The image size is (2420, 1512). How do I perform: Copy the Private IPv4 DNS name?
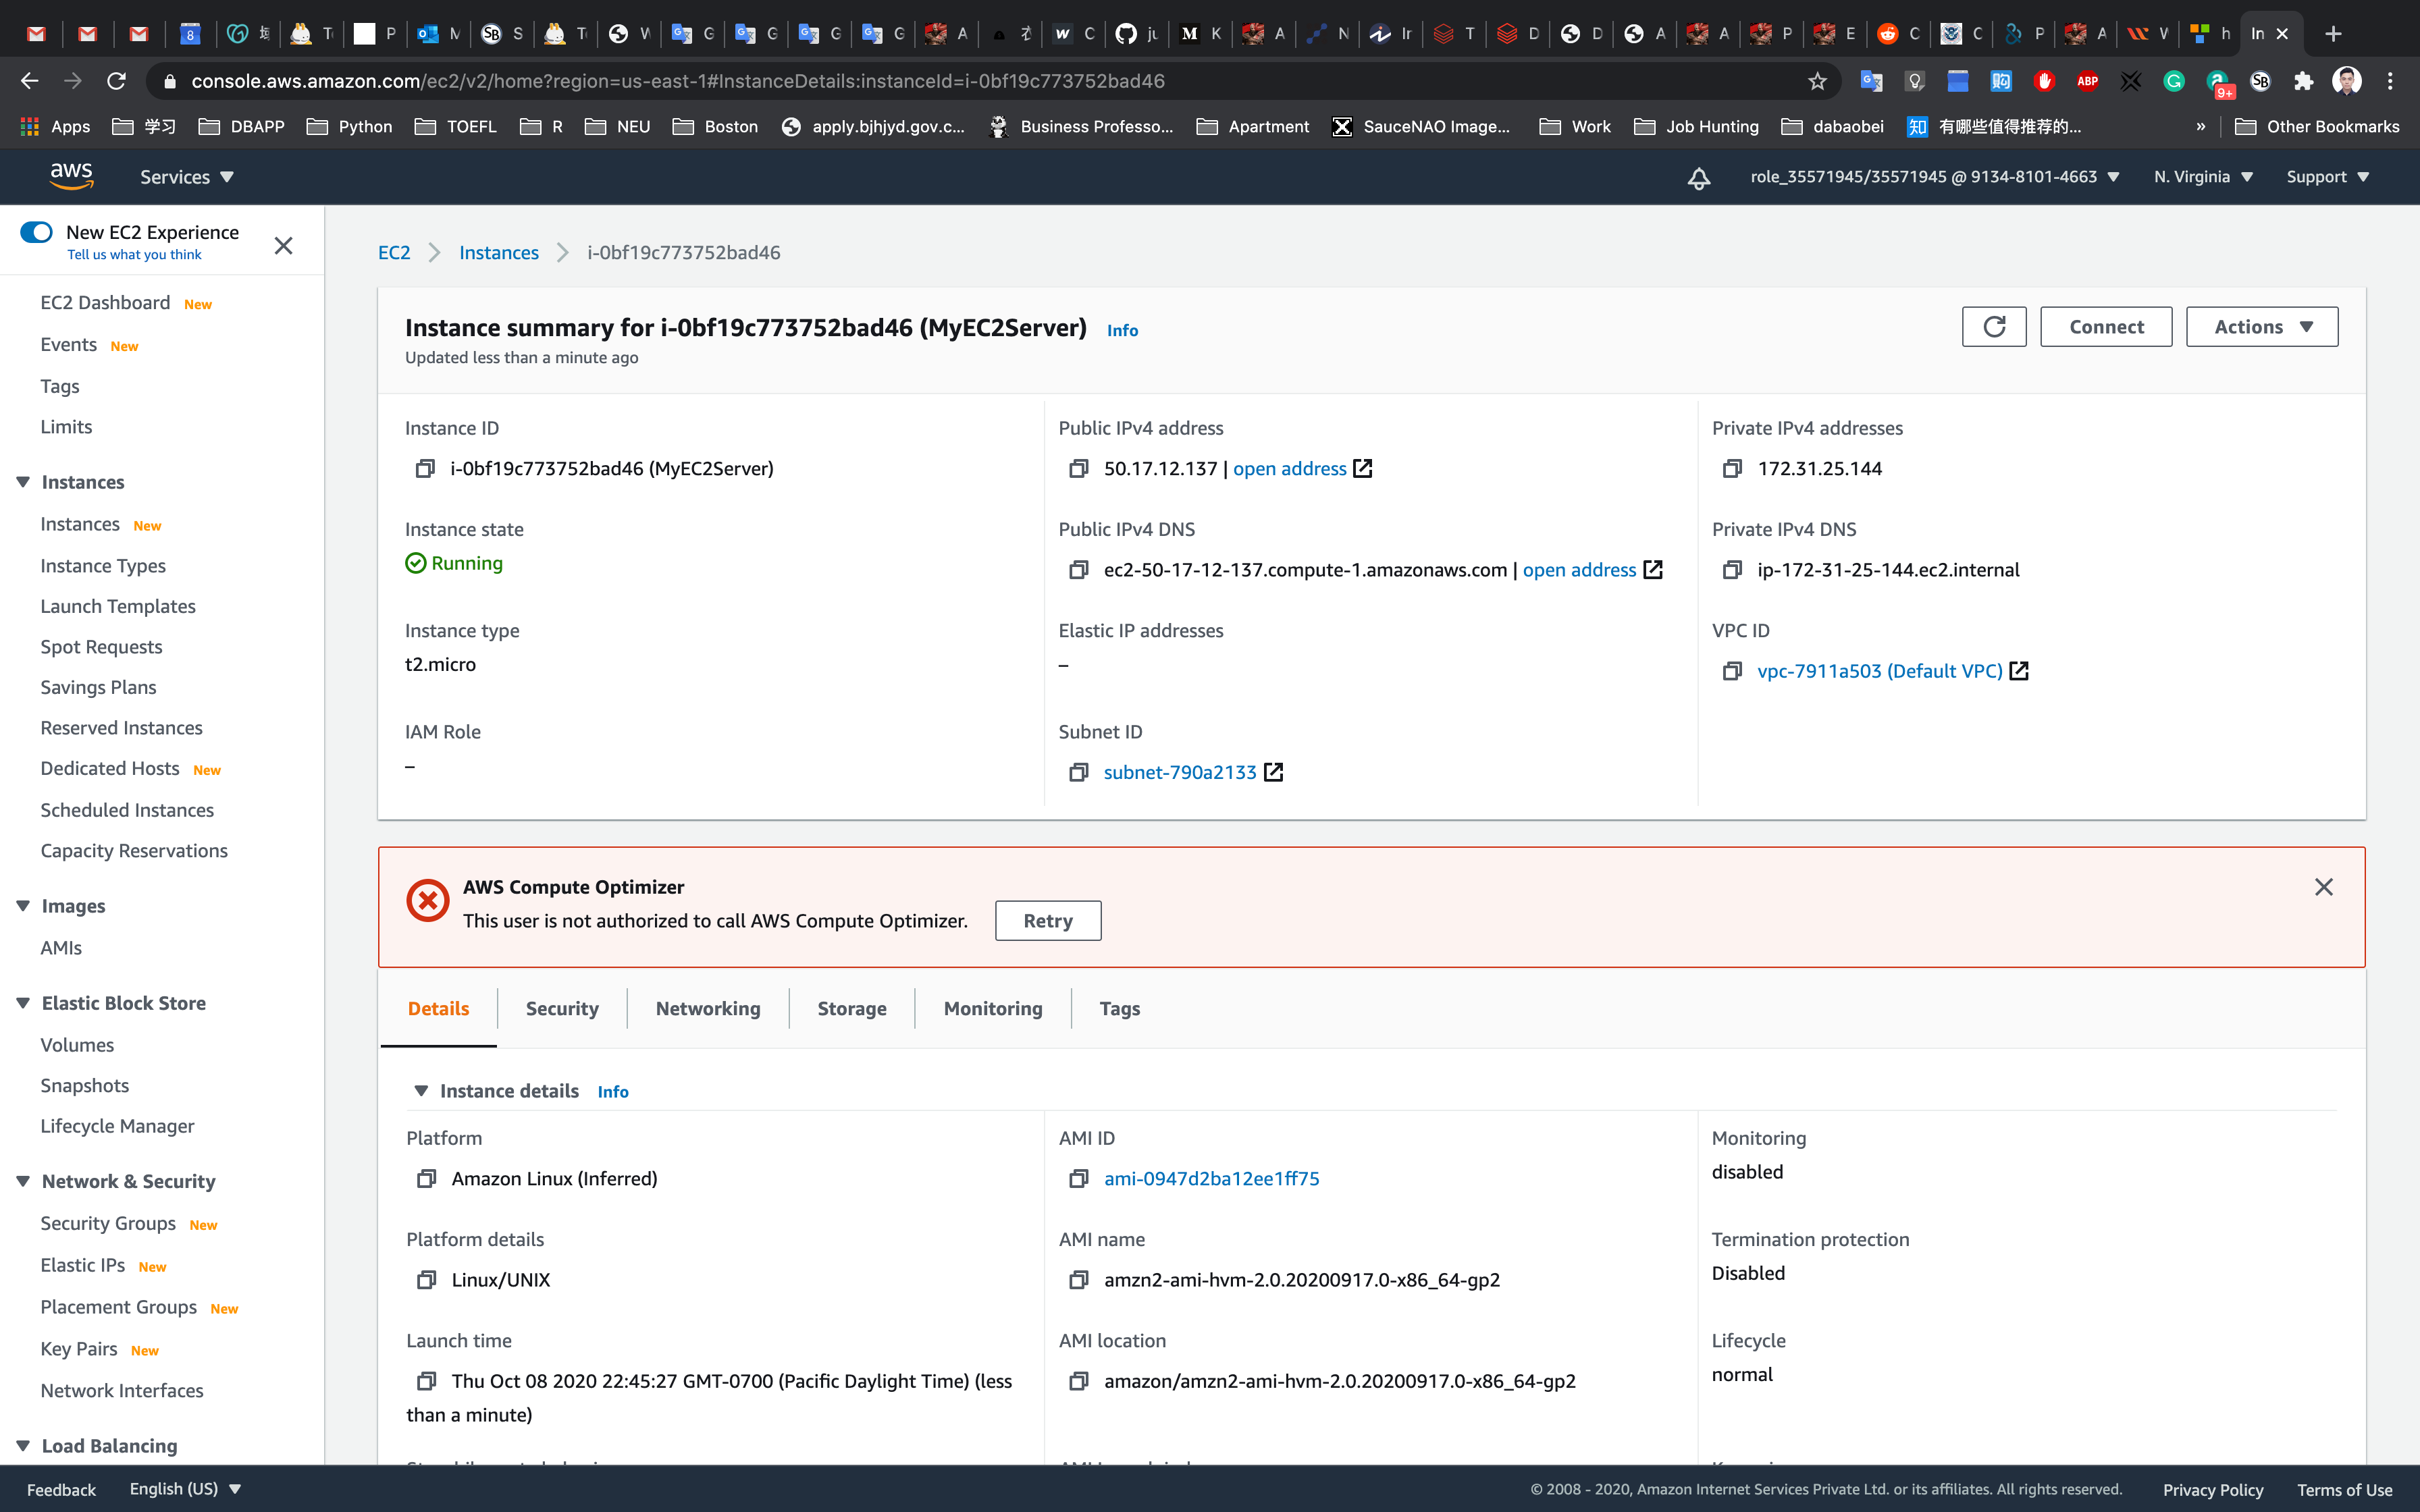click(1732, 570)
